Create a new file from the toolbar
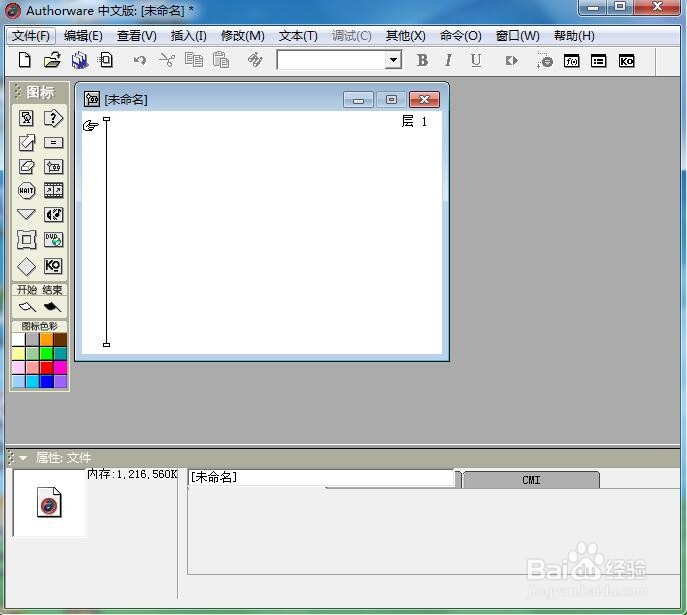The height and width of the screenshot is (615, 687). [25, 60]
